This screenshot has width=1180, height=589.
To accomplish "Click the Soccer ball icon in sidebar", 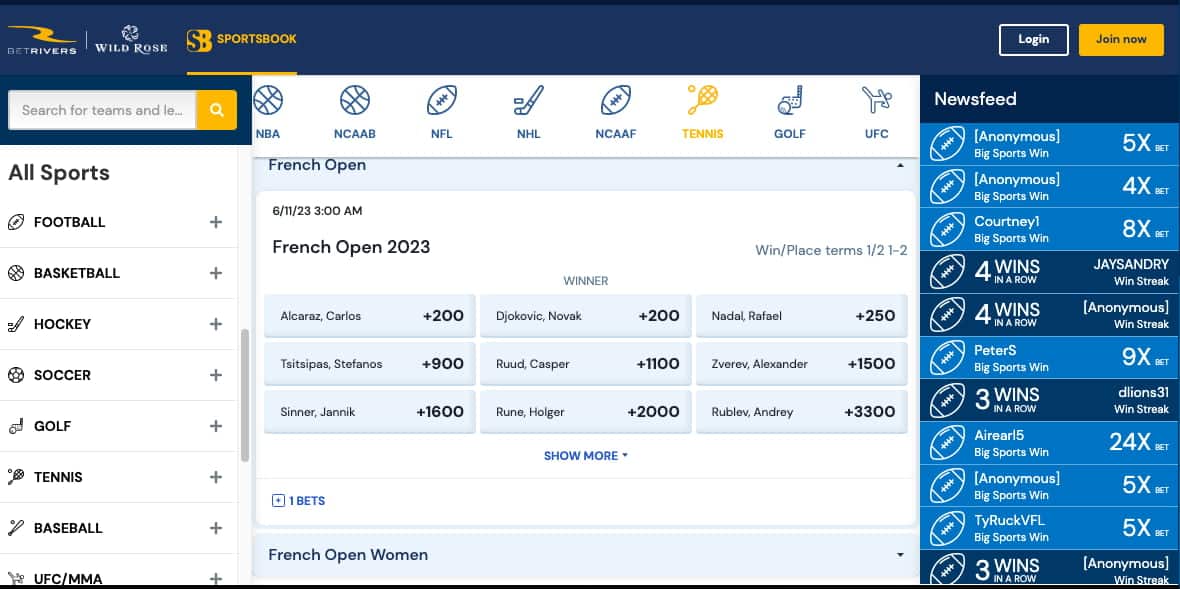I will pos(16,375).
